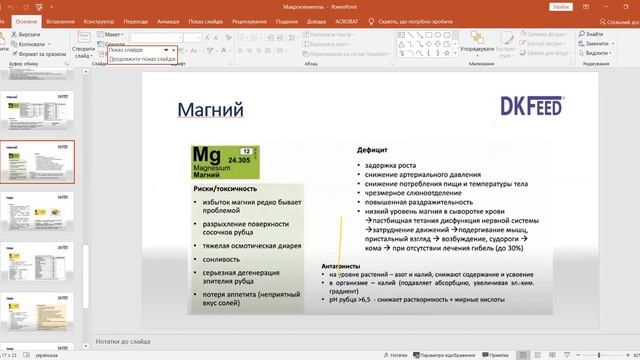Screen dimensions: 640x360
Task: Select the oval shape in gallery
Action: point(438,35)
